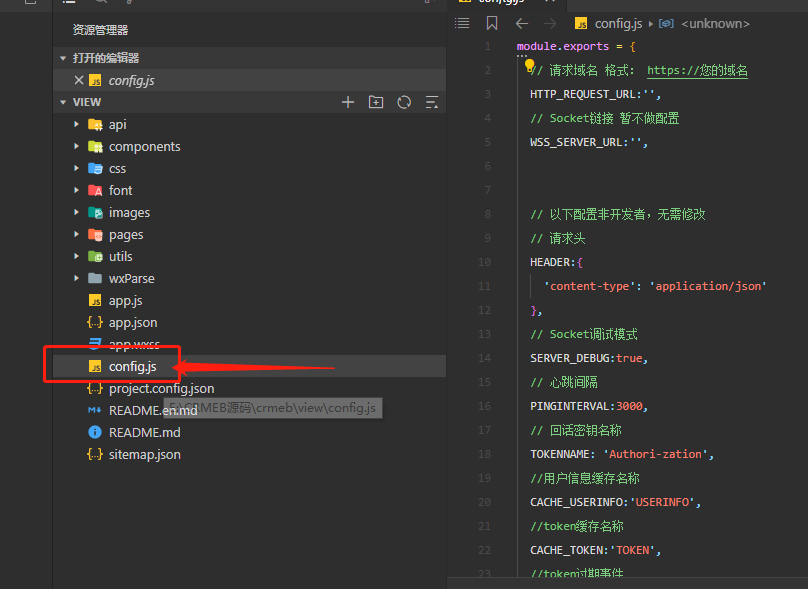Collapse the VIEW section
Screen dimensions: 808x589
(63, 102)
